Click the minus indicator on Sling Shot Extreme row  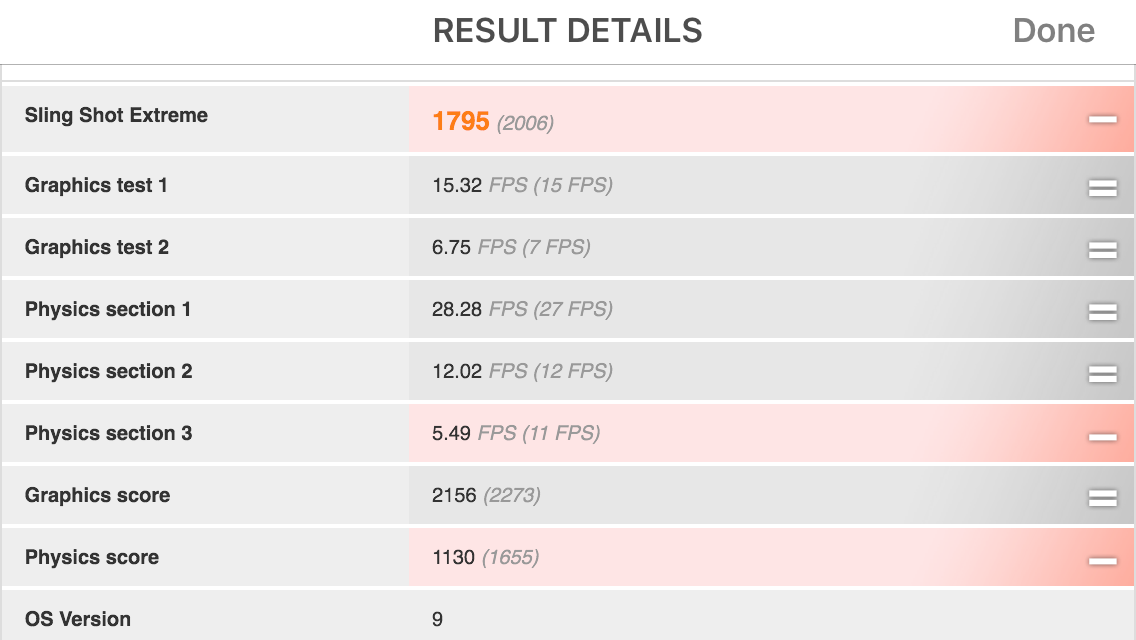coord(1103,120)
